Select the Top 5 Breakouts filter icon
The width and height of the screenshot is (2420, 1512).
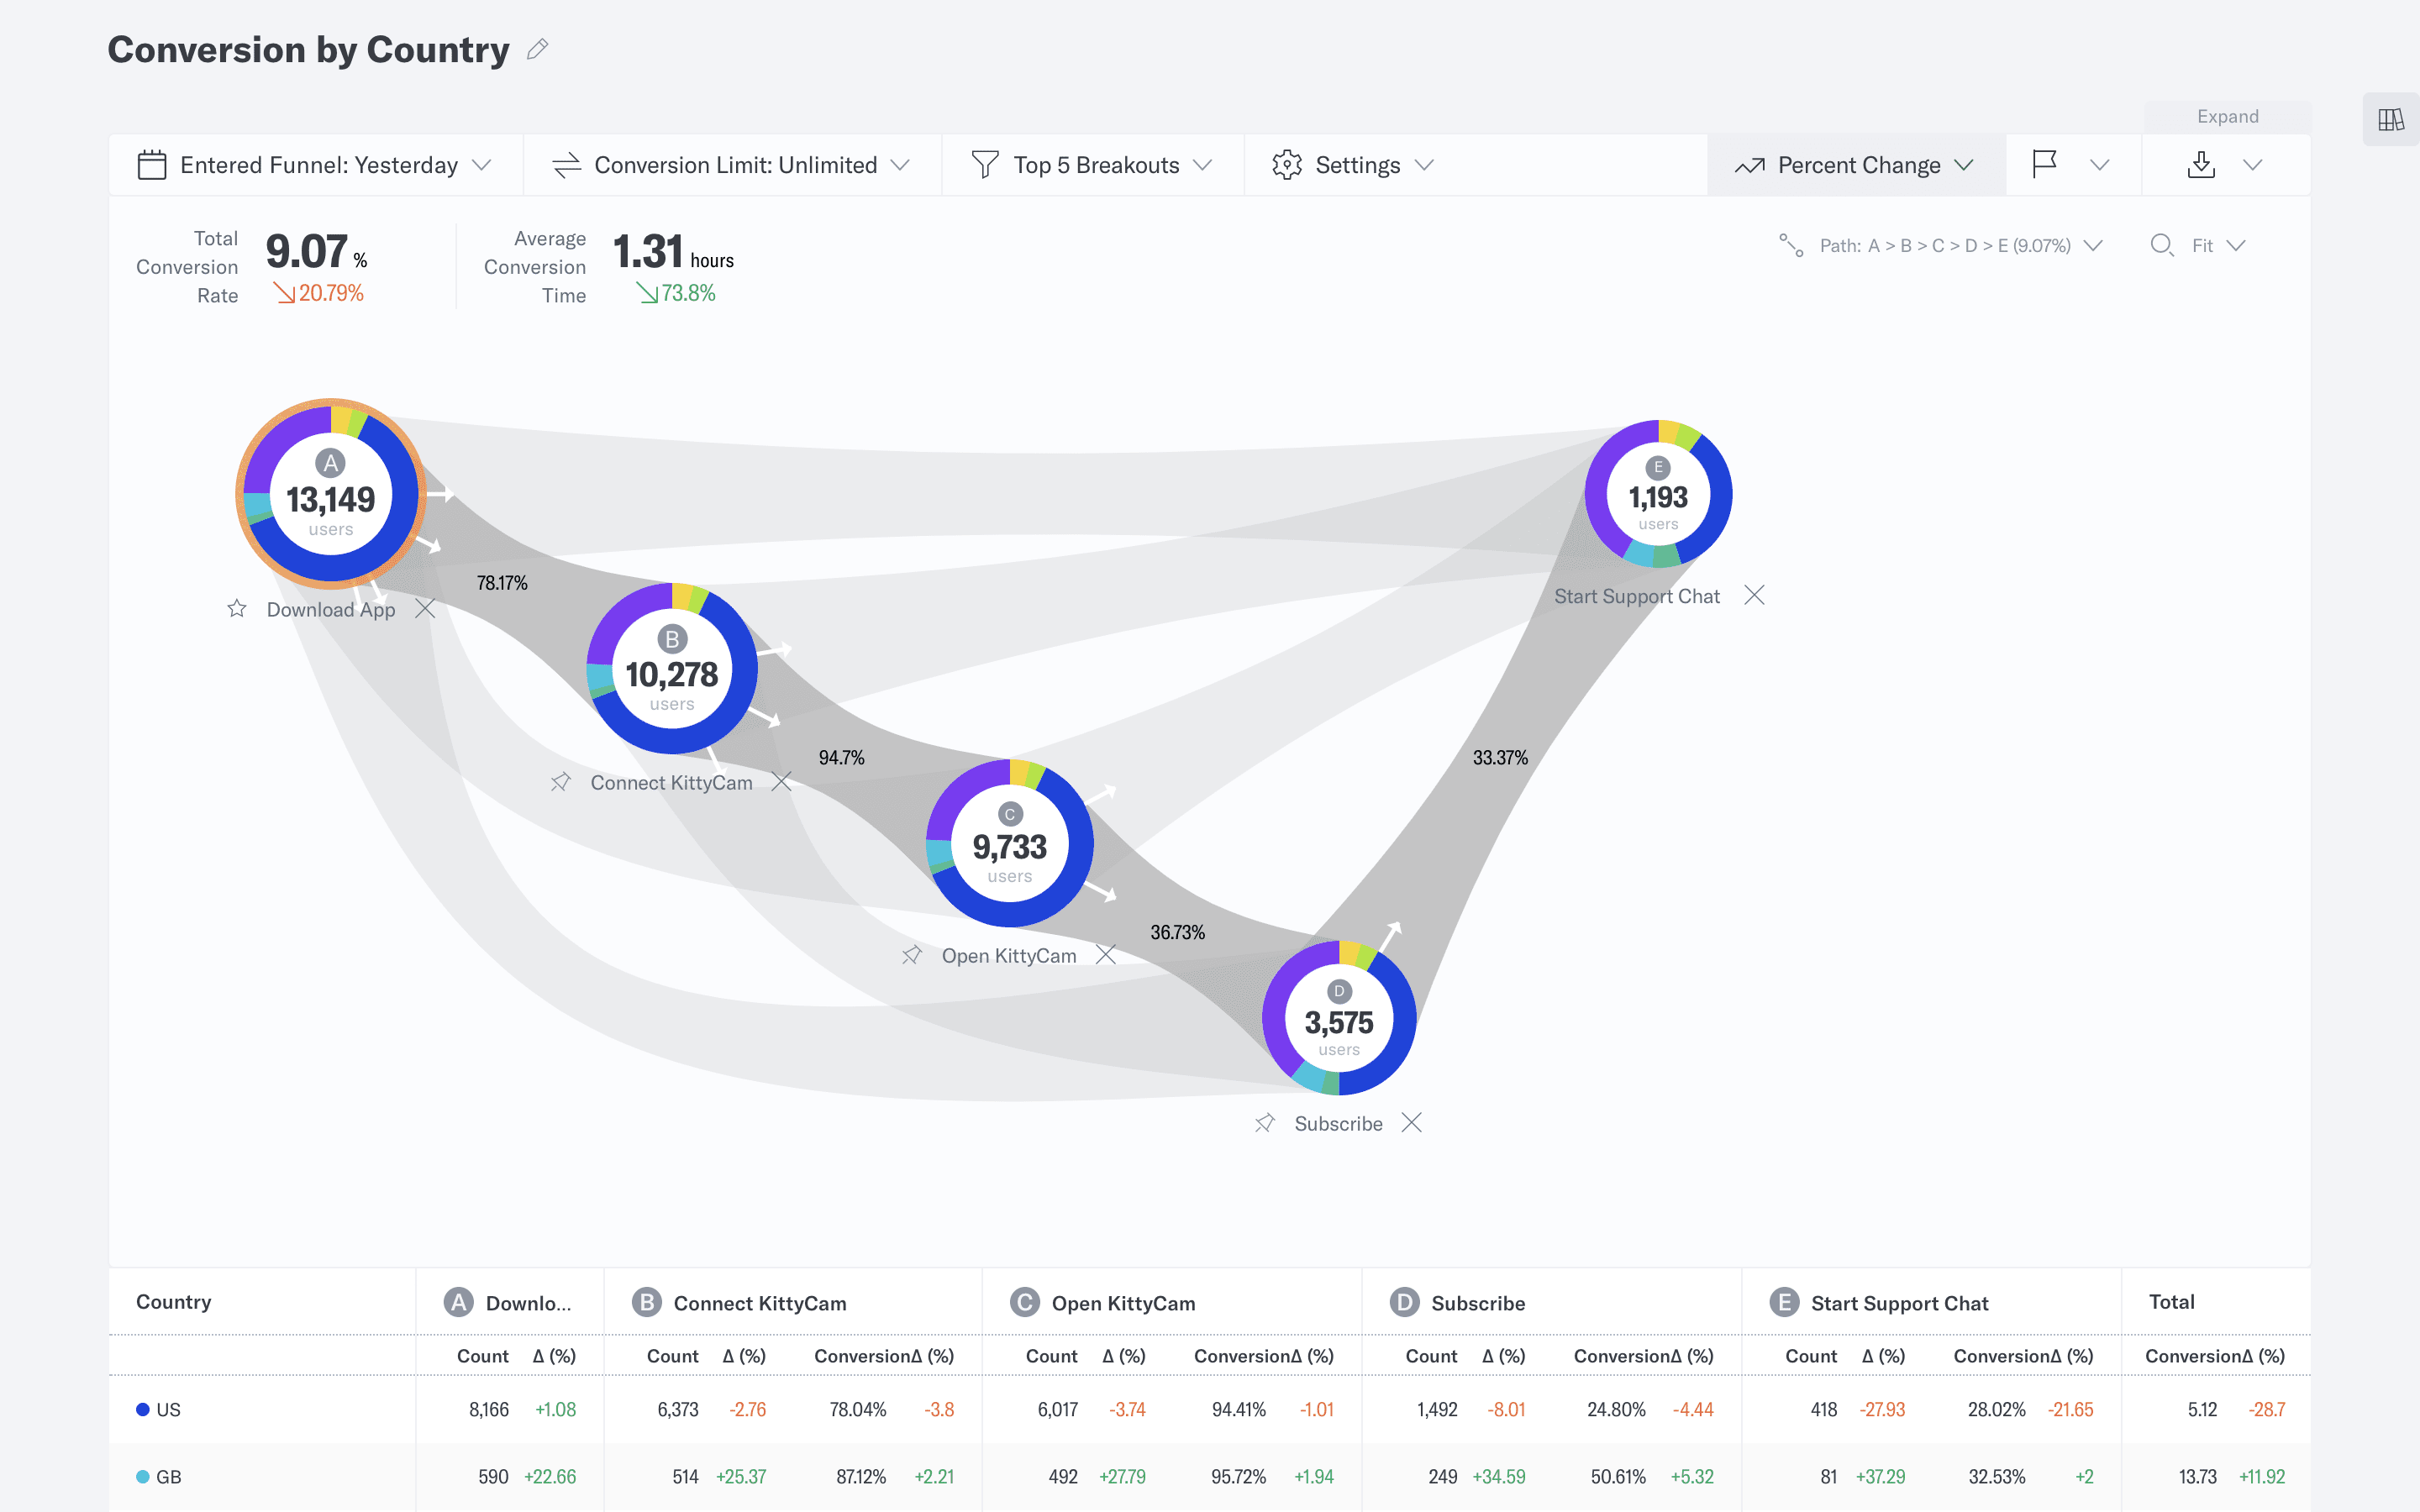985,165
